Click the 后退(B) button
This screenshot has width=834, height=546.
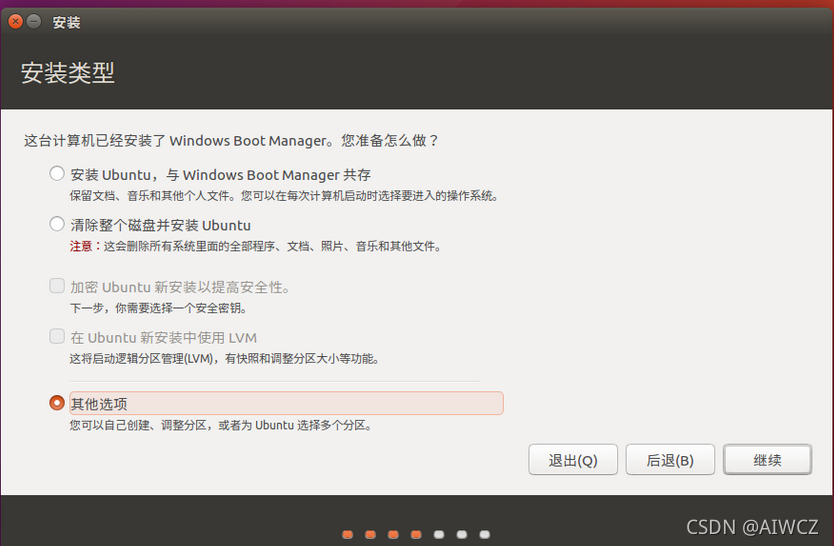pyautogui.click(x=670, y=460)
